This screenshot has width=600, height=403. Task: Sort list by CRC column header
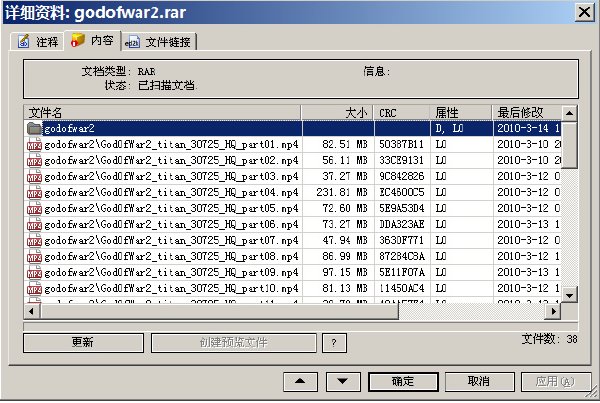click(x=402, y=113)
